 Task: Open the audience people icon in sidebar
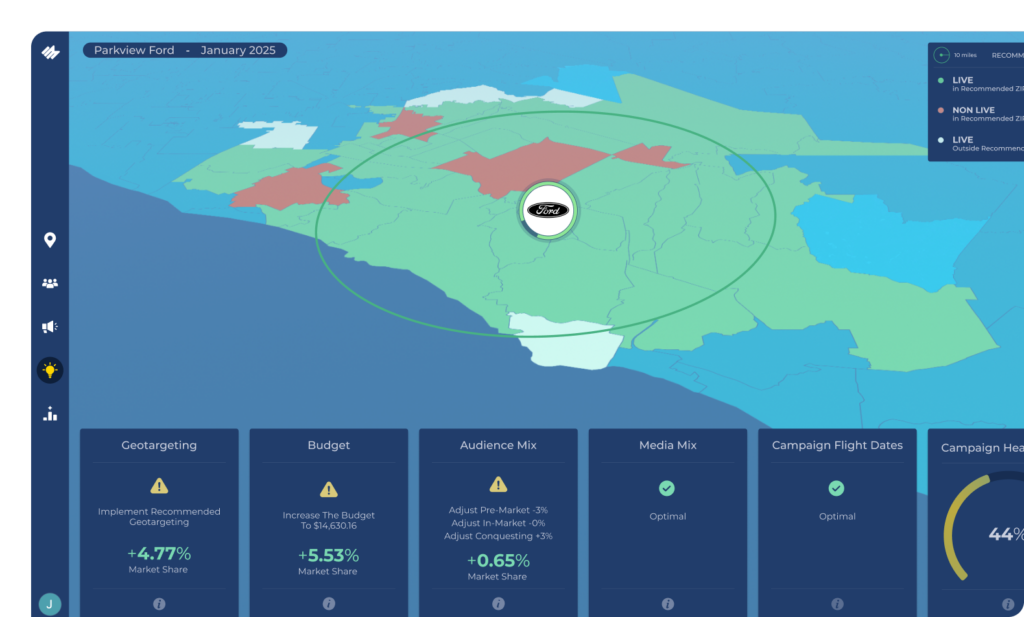pyautogui.click(x=50, y=283)
